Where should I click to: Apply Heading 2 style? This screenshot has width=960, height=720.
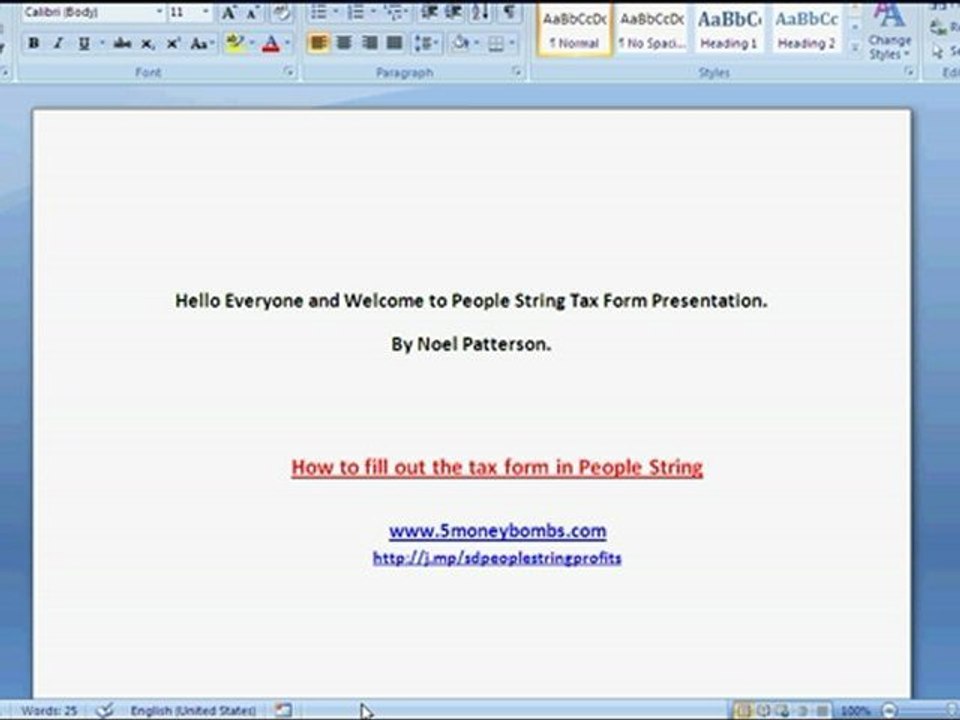tap(806, 29)
